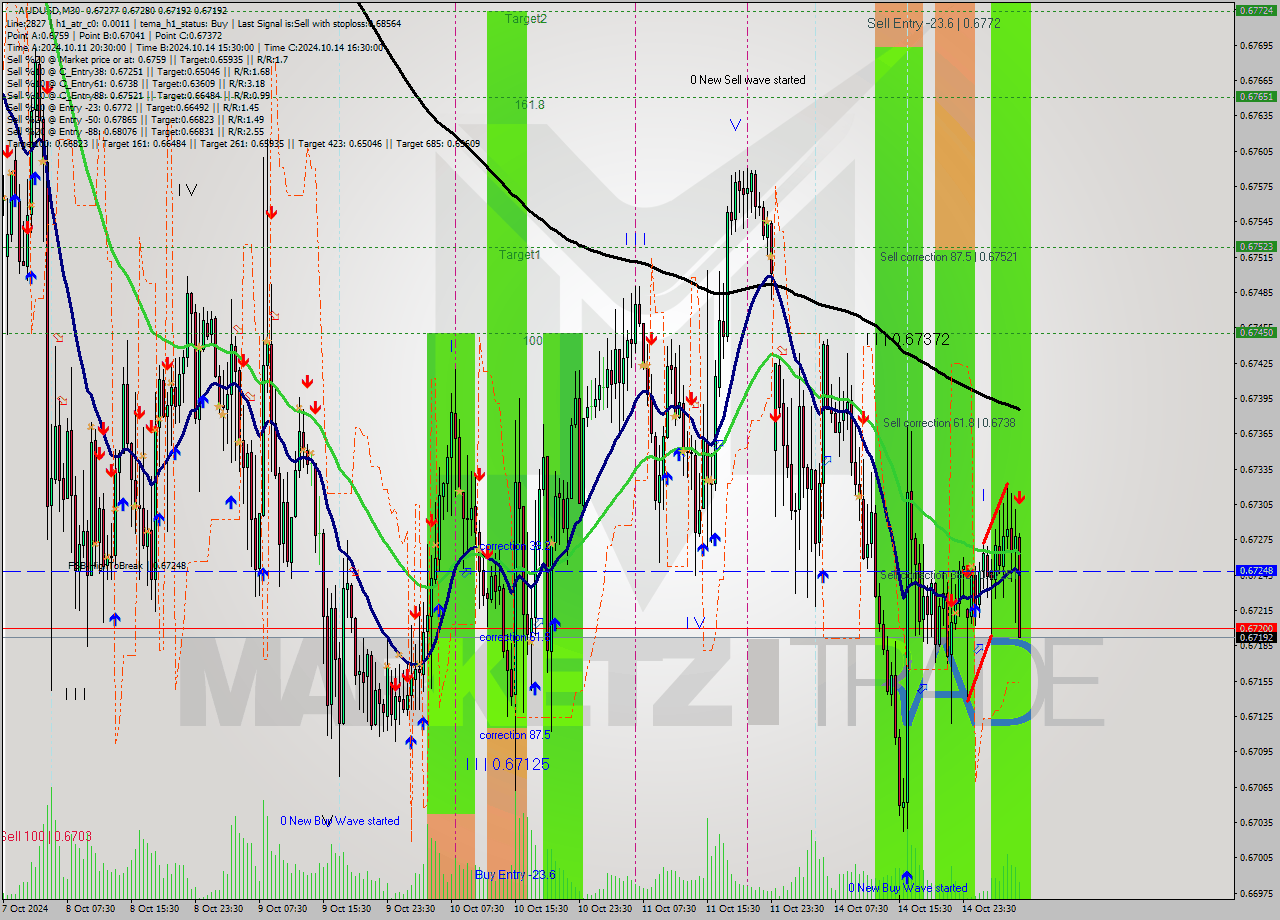This screenshot has height=920, width=1280.
Task: Click the 'Buy Entry -23.6' label
Action: [x=515, y=875]
